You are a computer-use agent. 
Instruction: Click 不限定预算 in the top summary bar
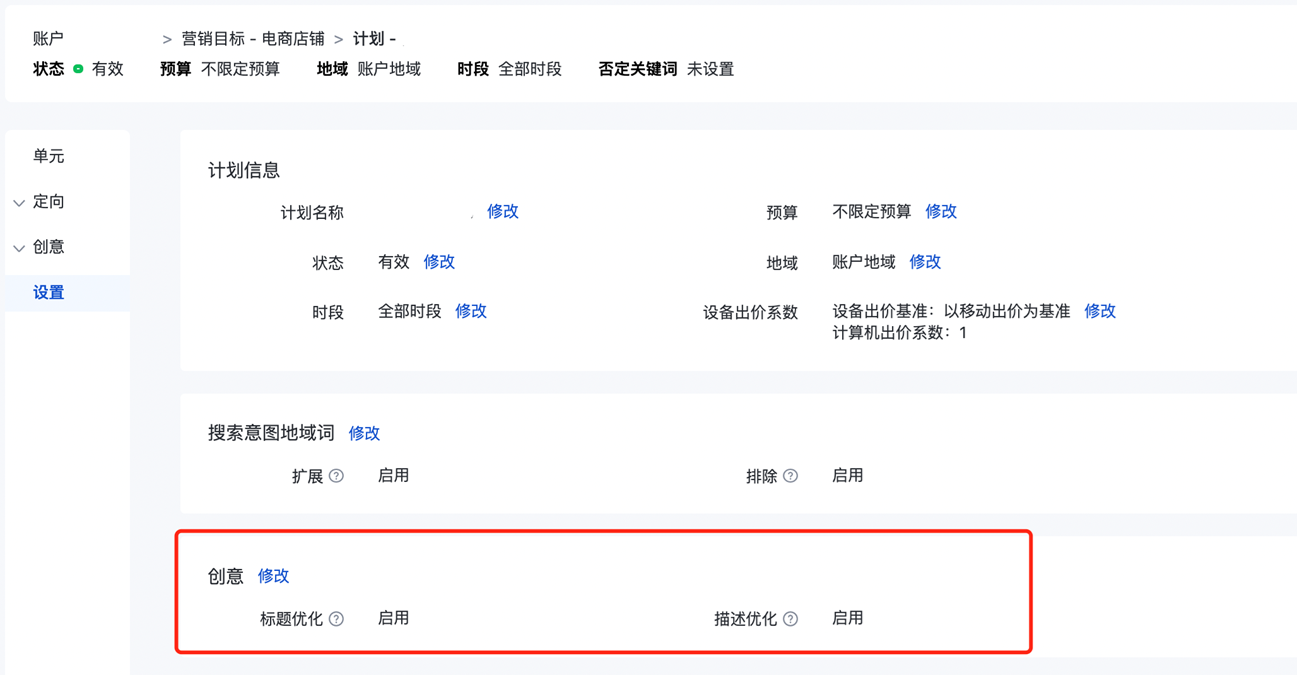coord(240,69)
